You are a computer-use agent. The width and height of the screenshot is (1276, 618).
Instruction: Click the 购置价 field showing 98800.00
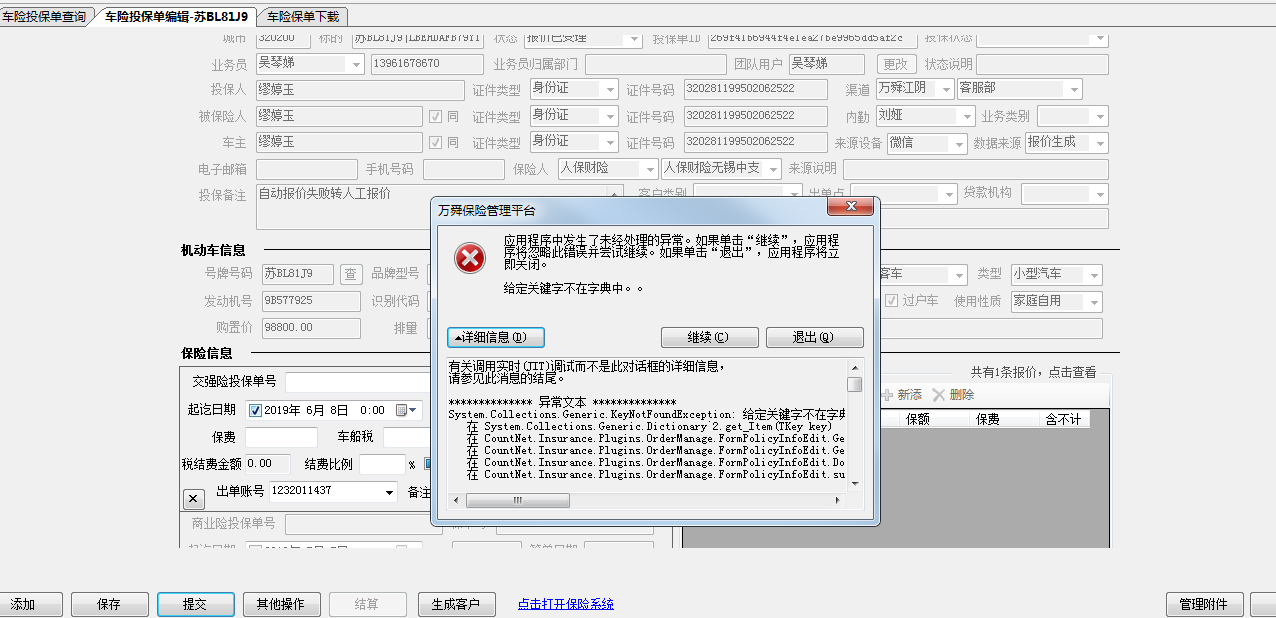click(x=311, y=327)
